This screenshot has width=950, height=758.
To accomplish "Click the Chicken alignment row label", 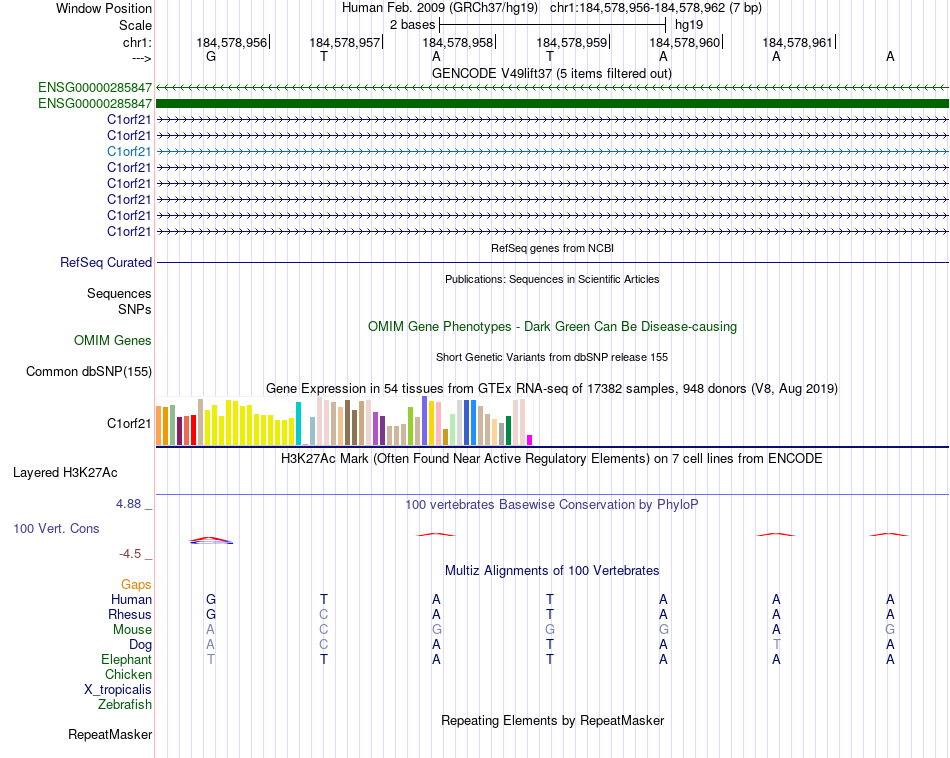I will (x=128, y=675).
